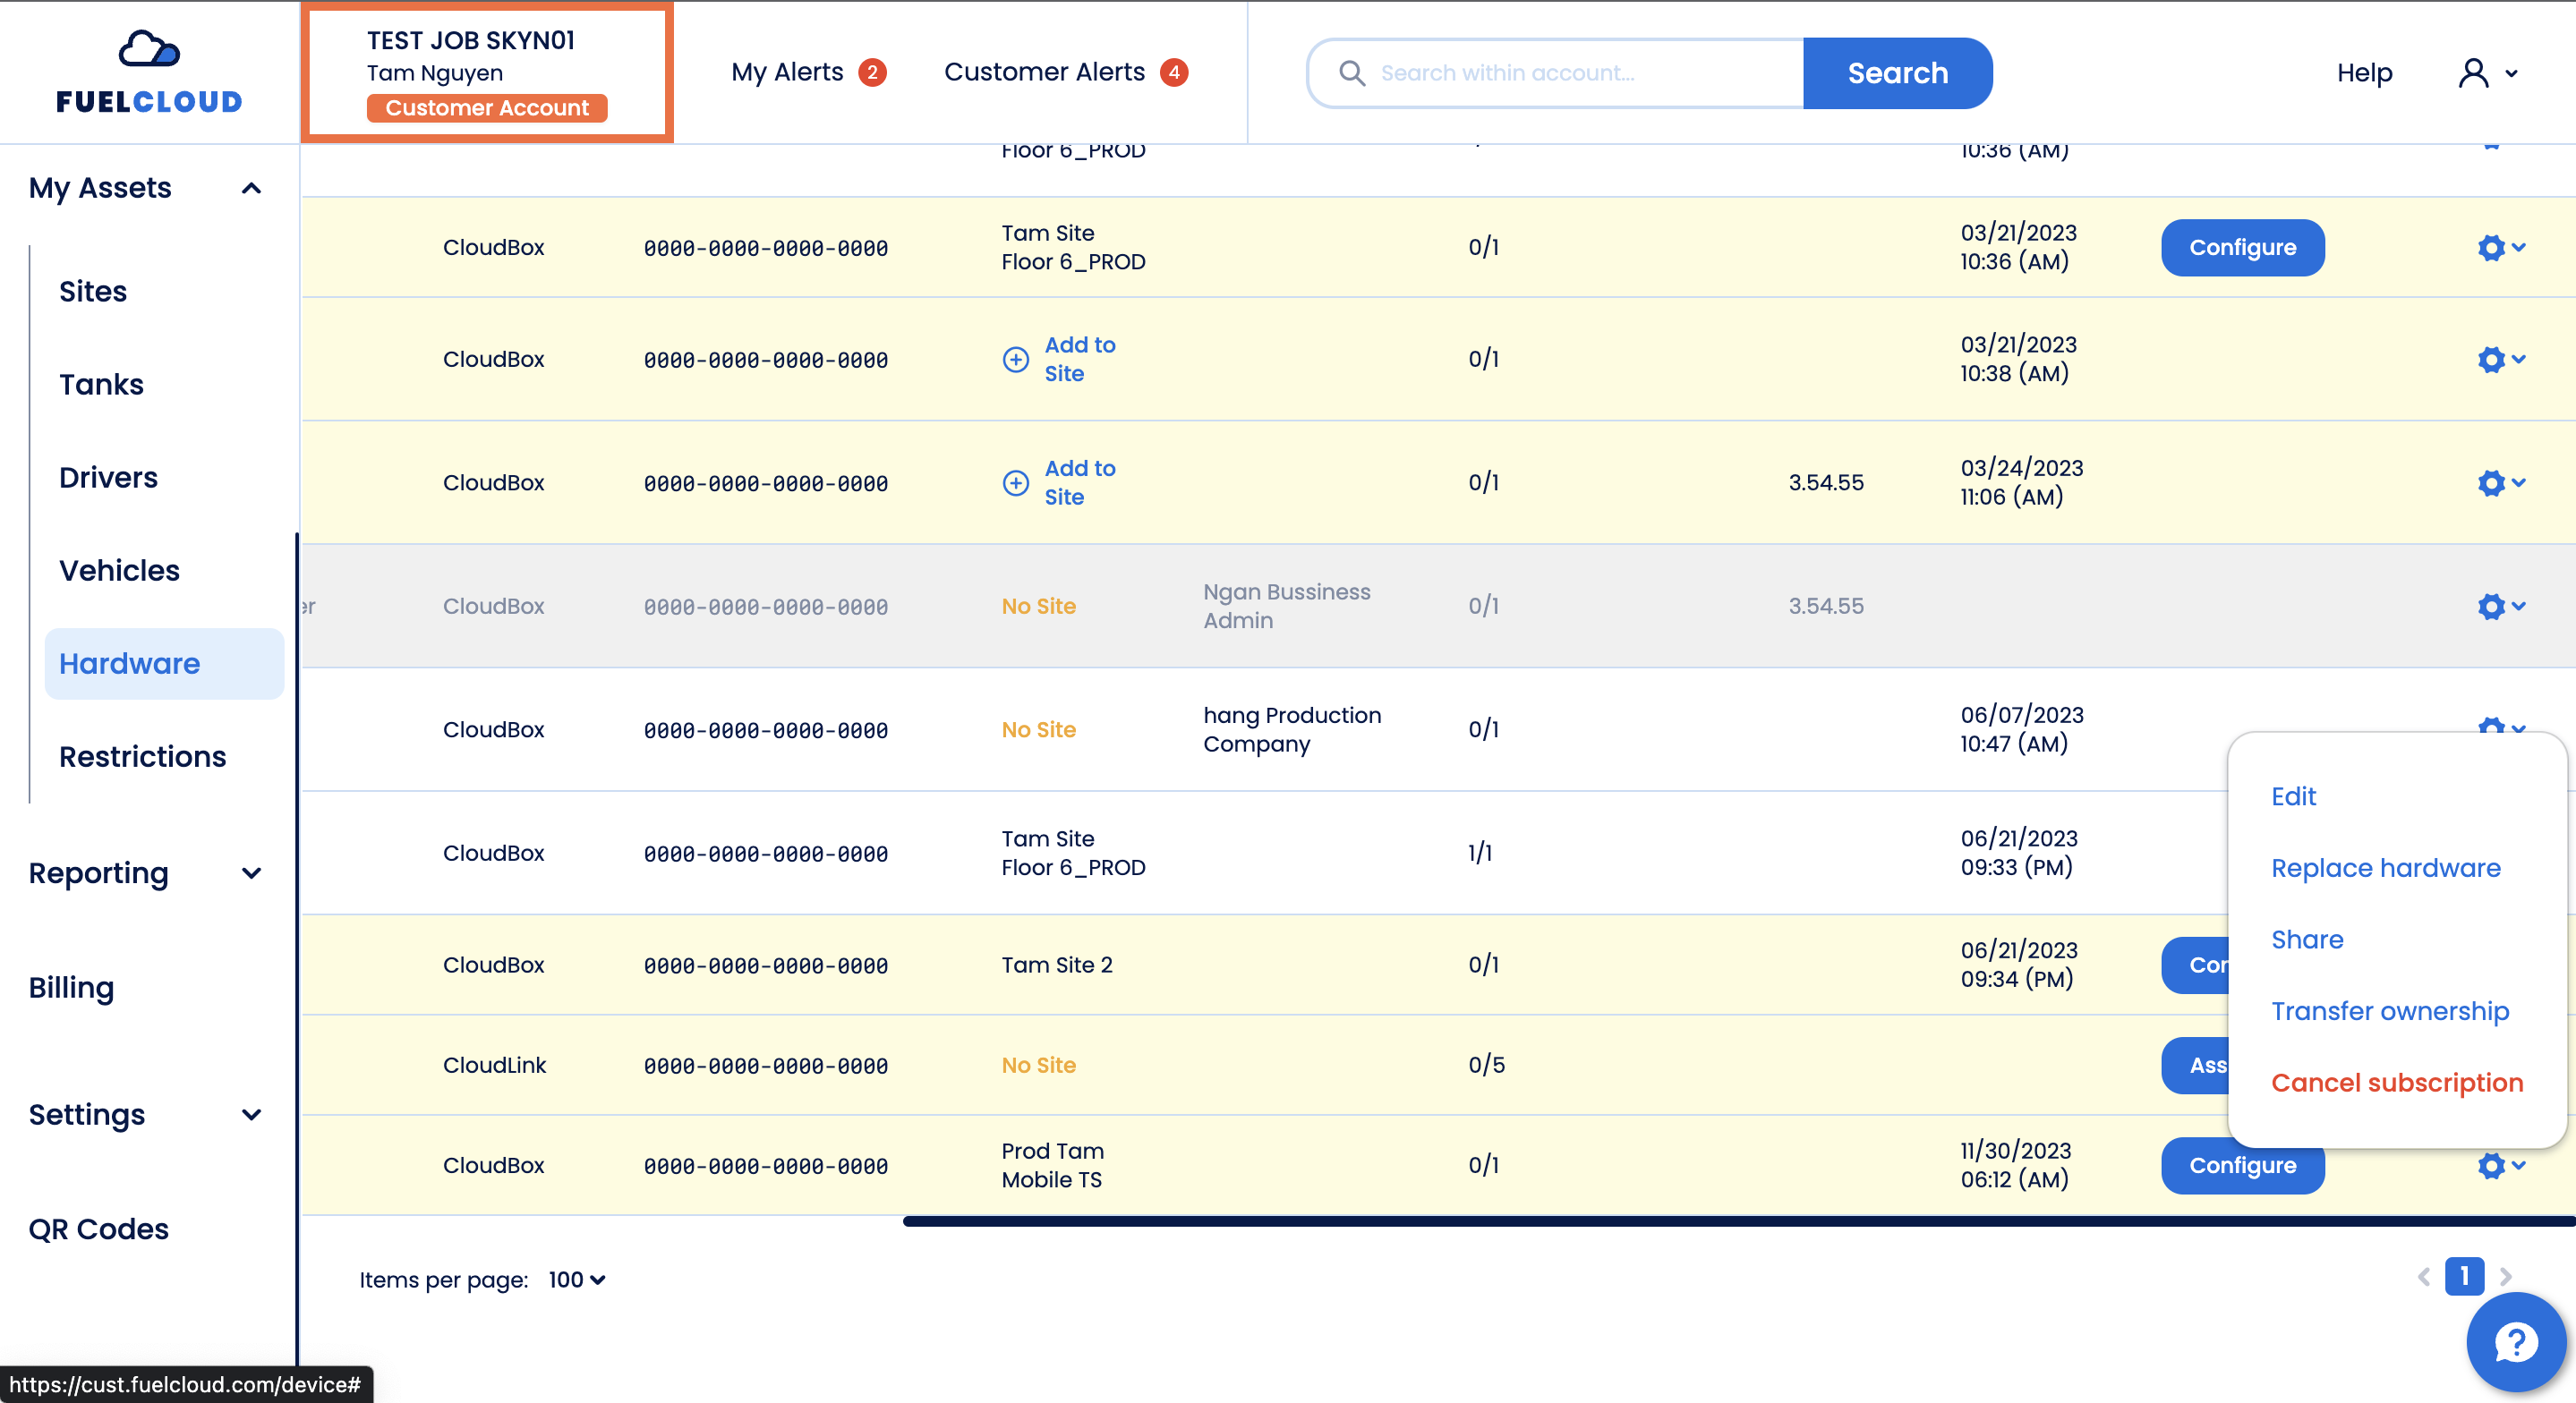Click the FuelCloud logo
Screen dimensions: 2576x1403
pos(149,72)
